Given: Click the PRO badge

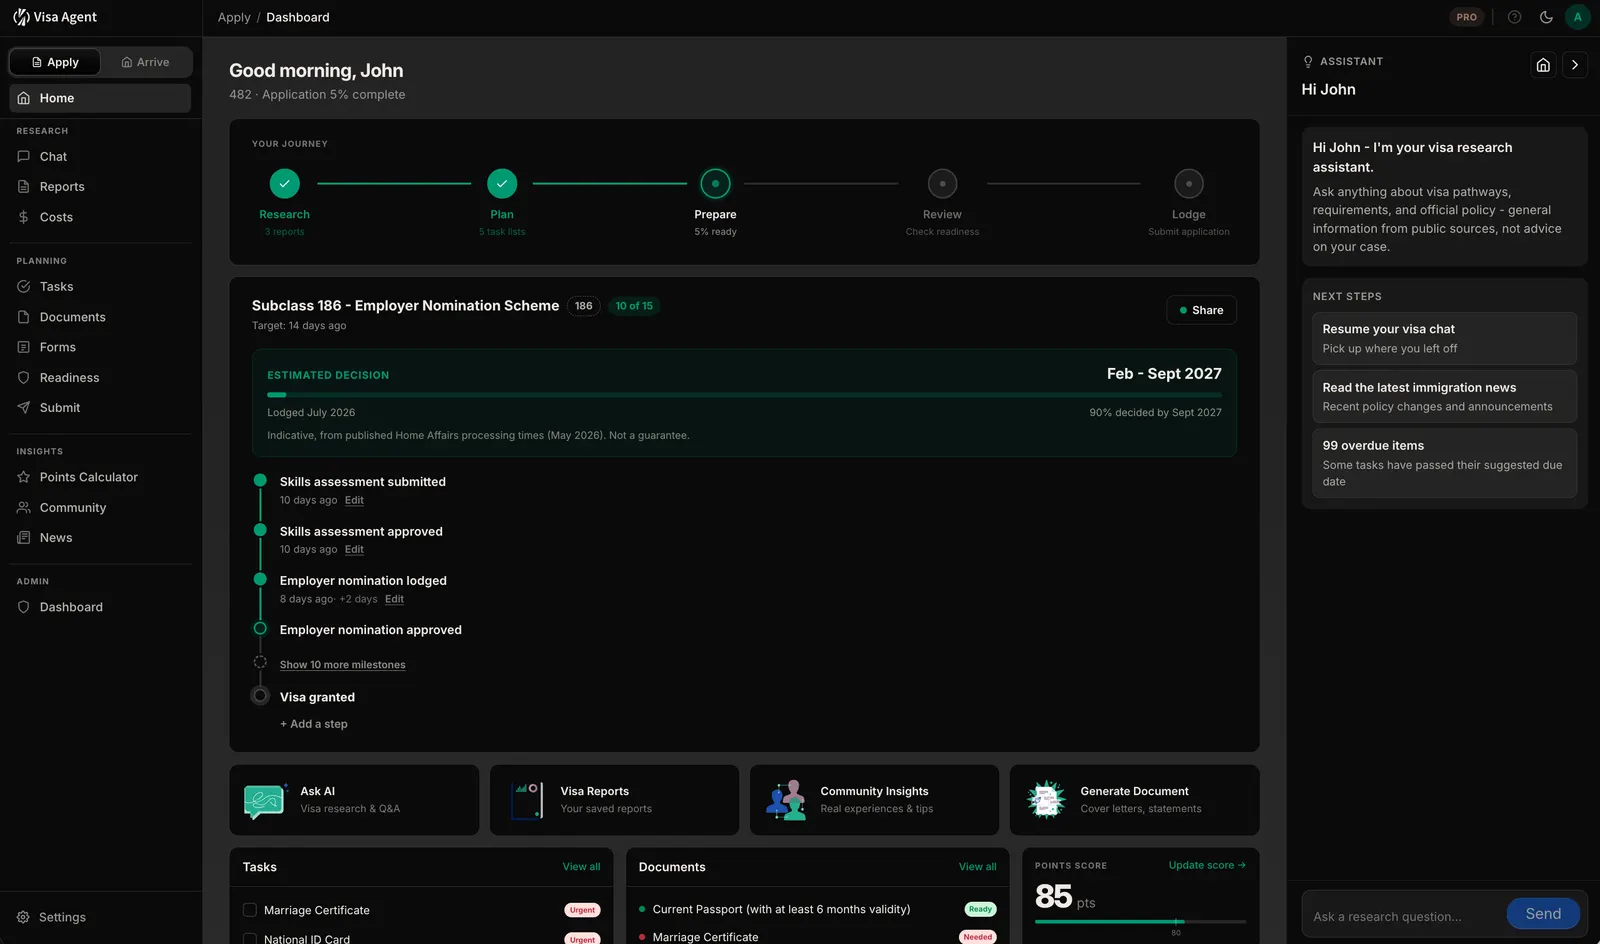Looking at the screenshot, I should point(1467,17).
